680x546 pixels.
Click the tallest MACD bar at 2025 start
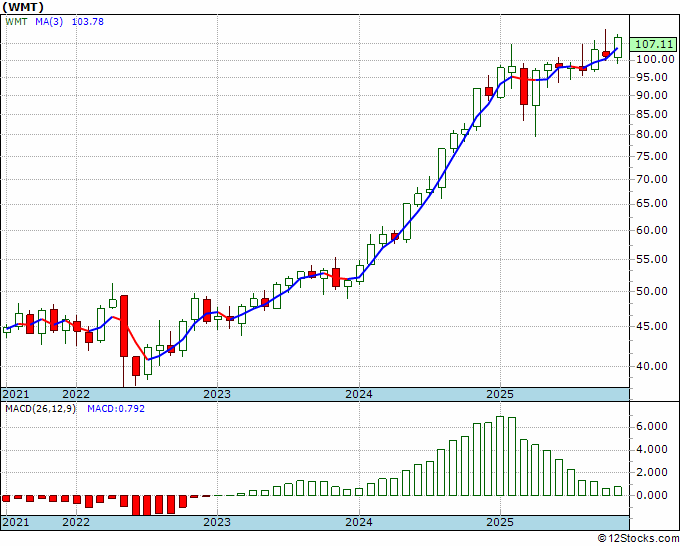point(500,456)
